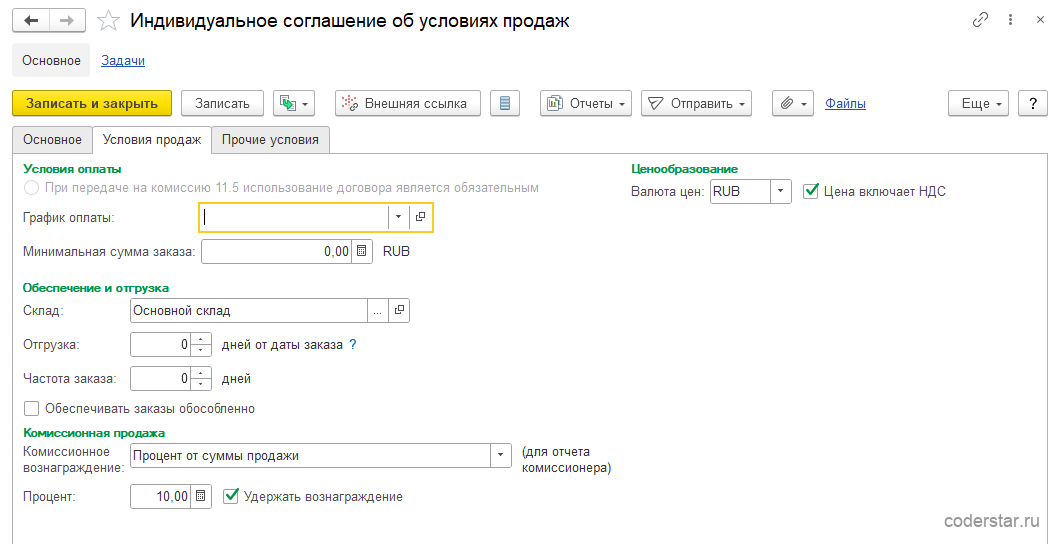Expand the График оплаты dropdown list
Viewport: 1064px width, 544px height.
398,217
